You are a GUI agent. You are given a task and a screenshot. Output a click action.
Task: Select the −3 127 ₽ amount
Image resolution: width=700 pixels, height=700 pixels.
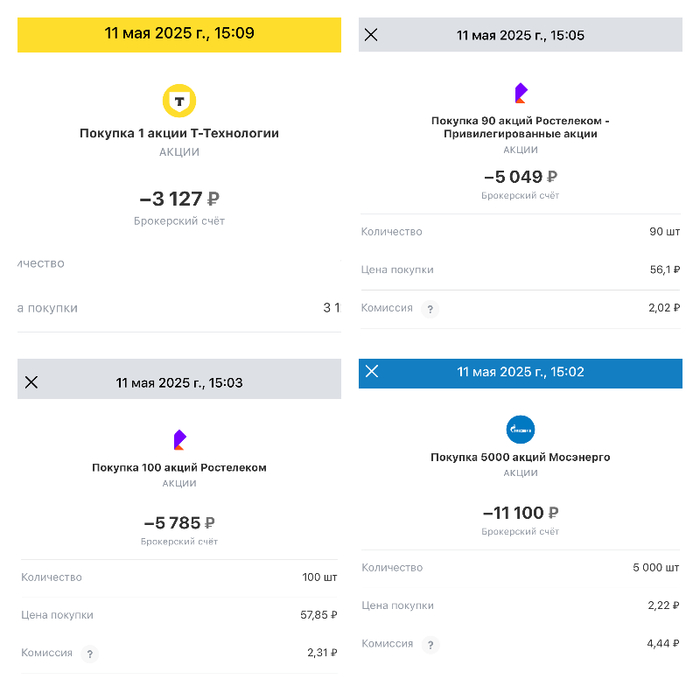180,199
